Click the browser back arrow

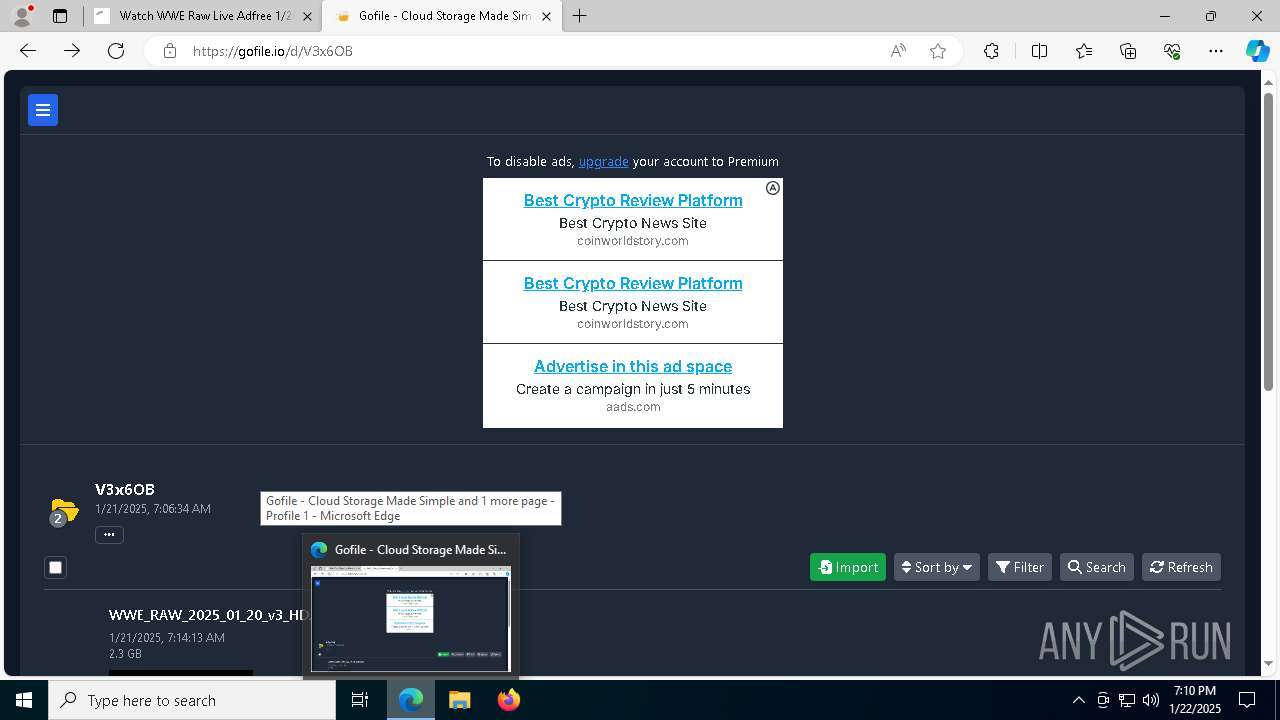(x=28, y=51)
